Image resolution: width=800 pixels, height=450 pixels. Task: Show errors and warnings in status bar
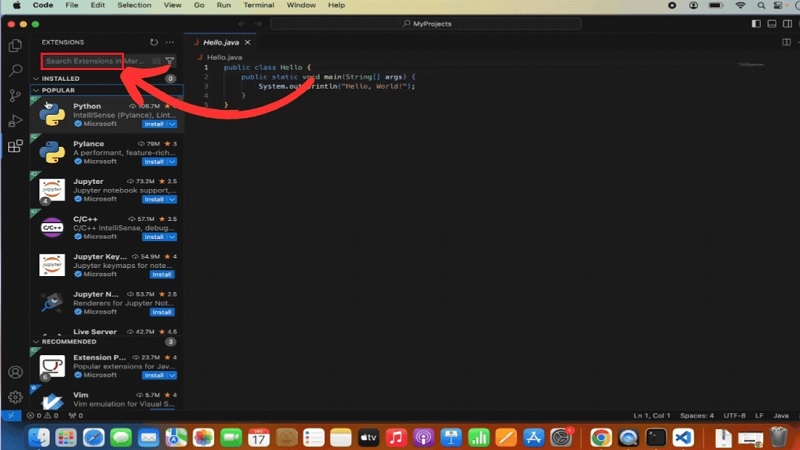point(42,416)
